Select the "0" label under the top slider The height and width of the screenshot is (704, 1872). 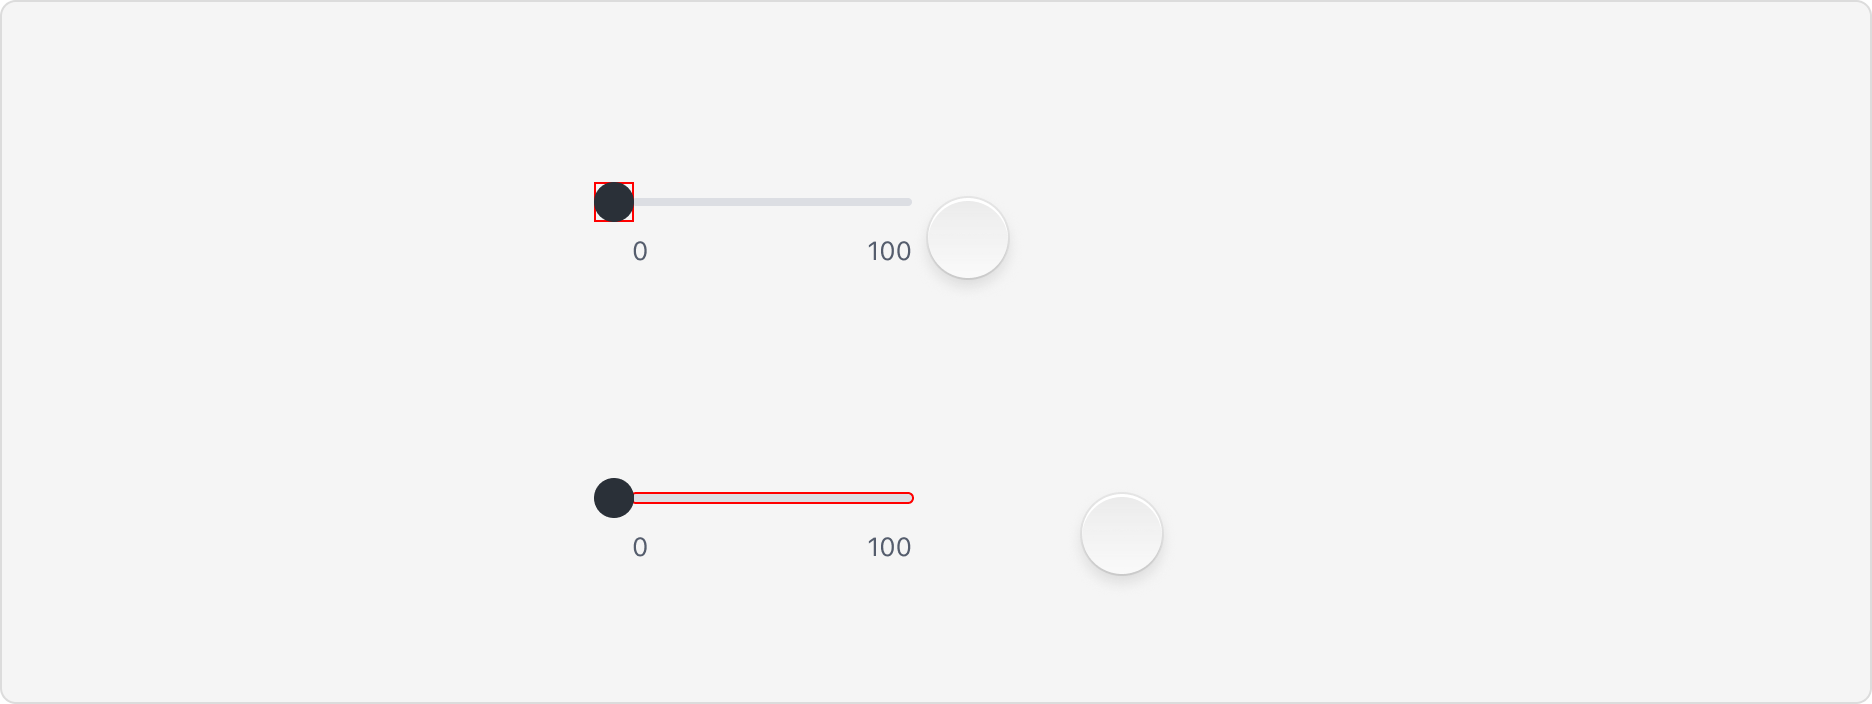point(640,252)
